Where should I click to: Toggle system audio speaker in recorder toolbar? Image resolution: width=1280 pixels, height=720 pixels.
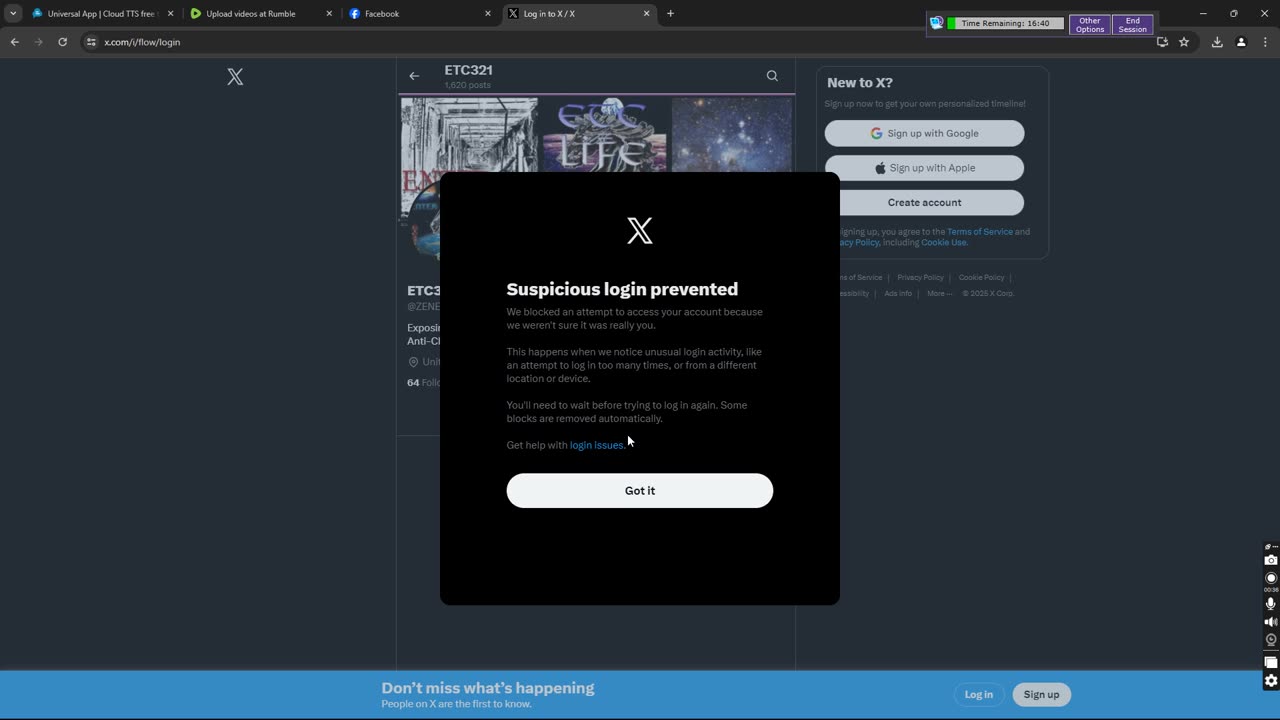click(1271, 622)
